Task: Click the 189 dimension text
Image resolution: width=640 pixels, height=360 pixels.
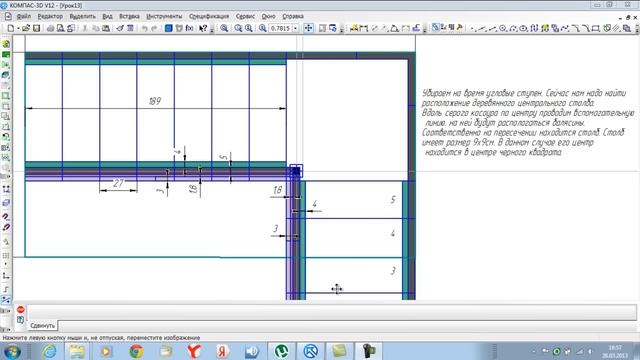Action: [155, 101]
